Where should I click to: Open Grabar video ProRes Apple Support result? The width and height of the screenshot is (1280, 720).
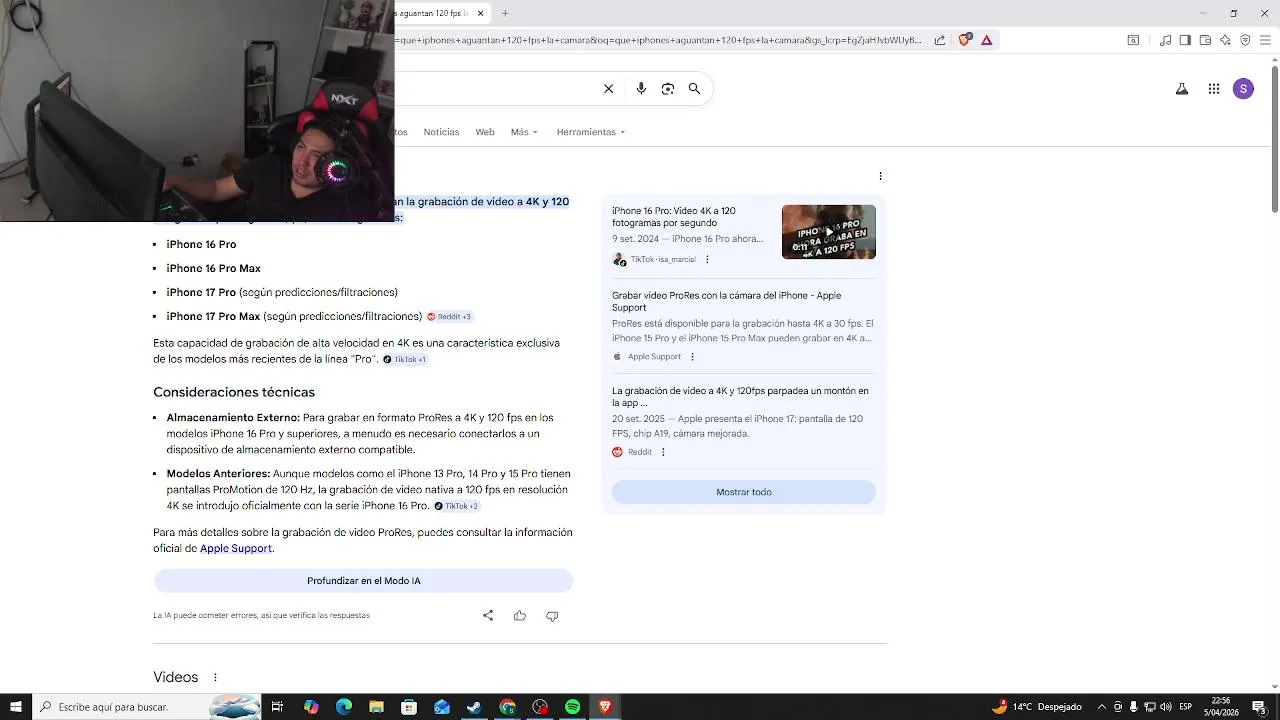click(x=727, y=301)
